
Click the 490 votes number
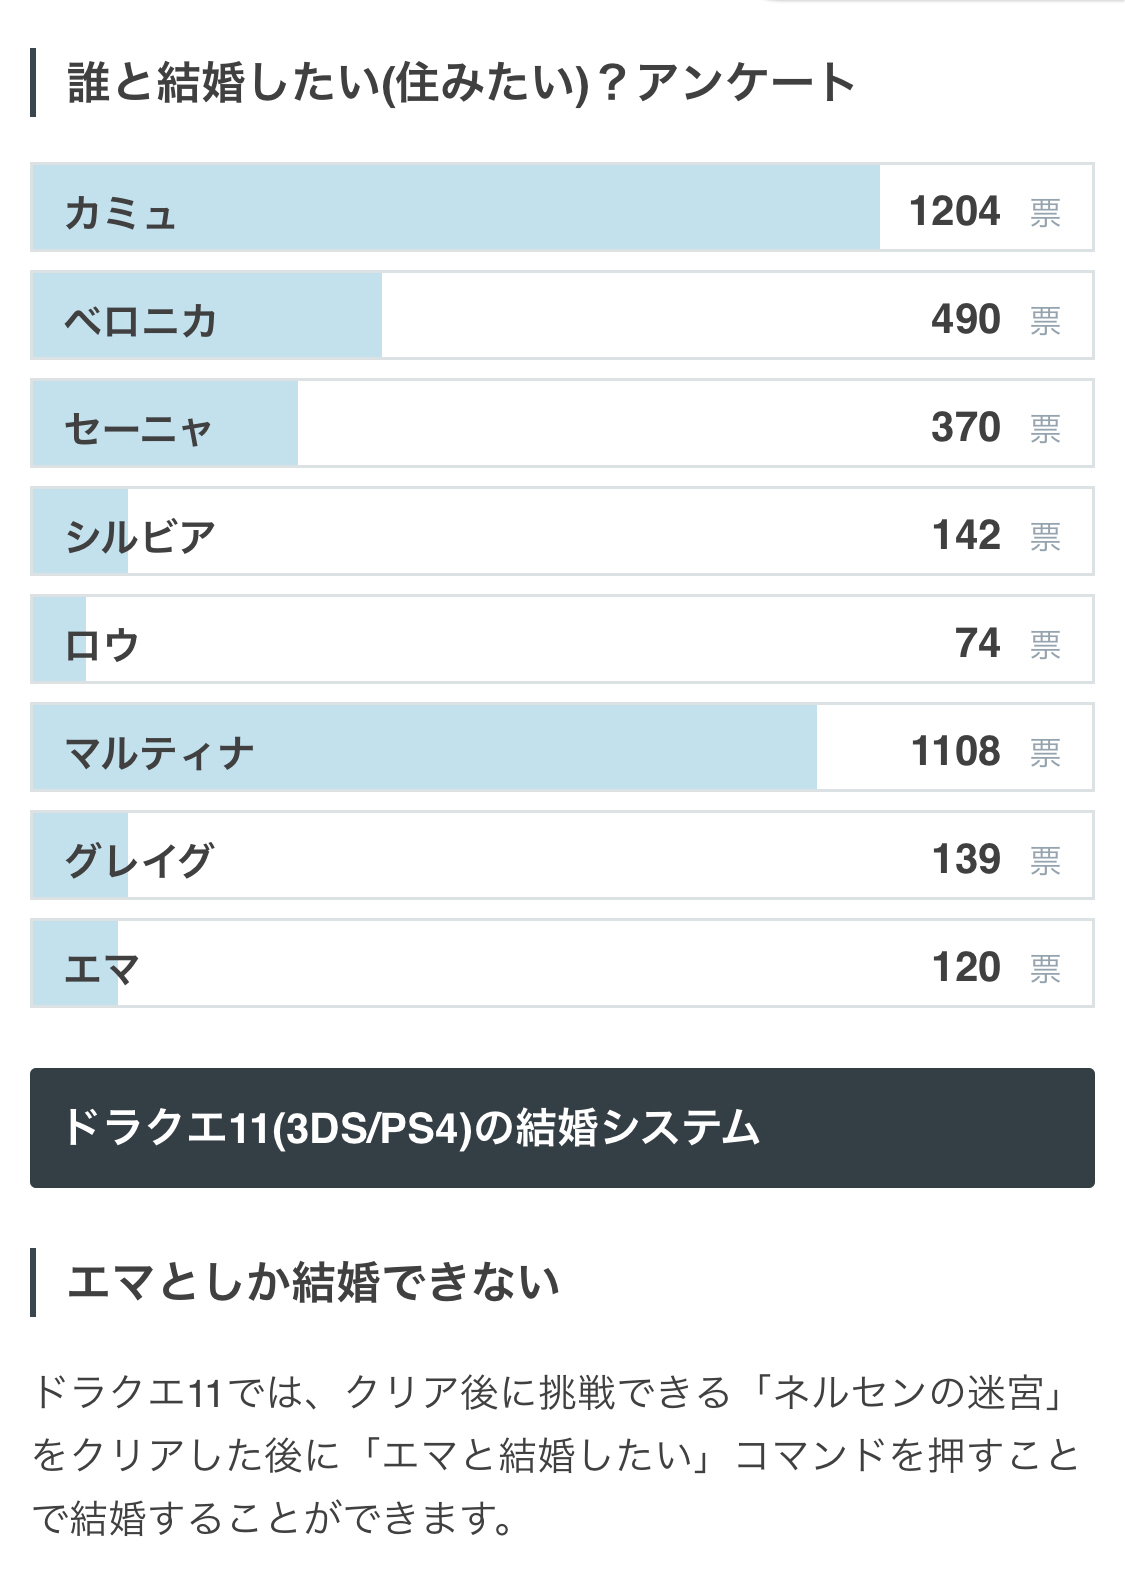click(x=965, y=319)
